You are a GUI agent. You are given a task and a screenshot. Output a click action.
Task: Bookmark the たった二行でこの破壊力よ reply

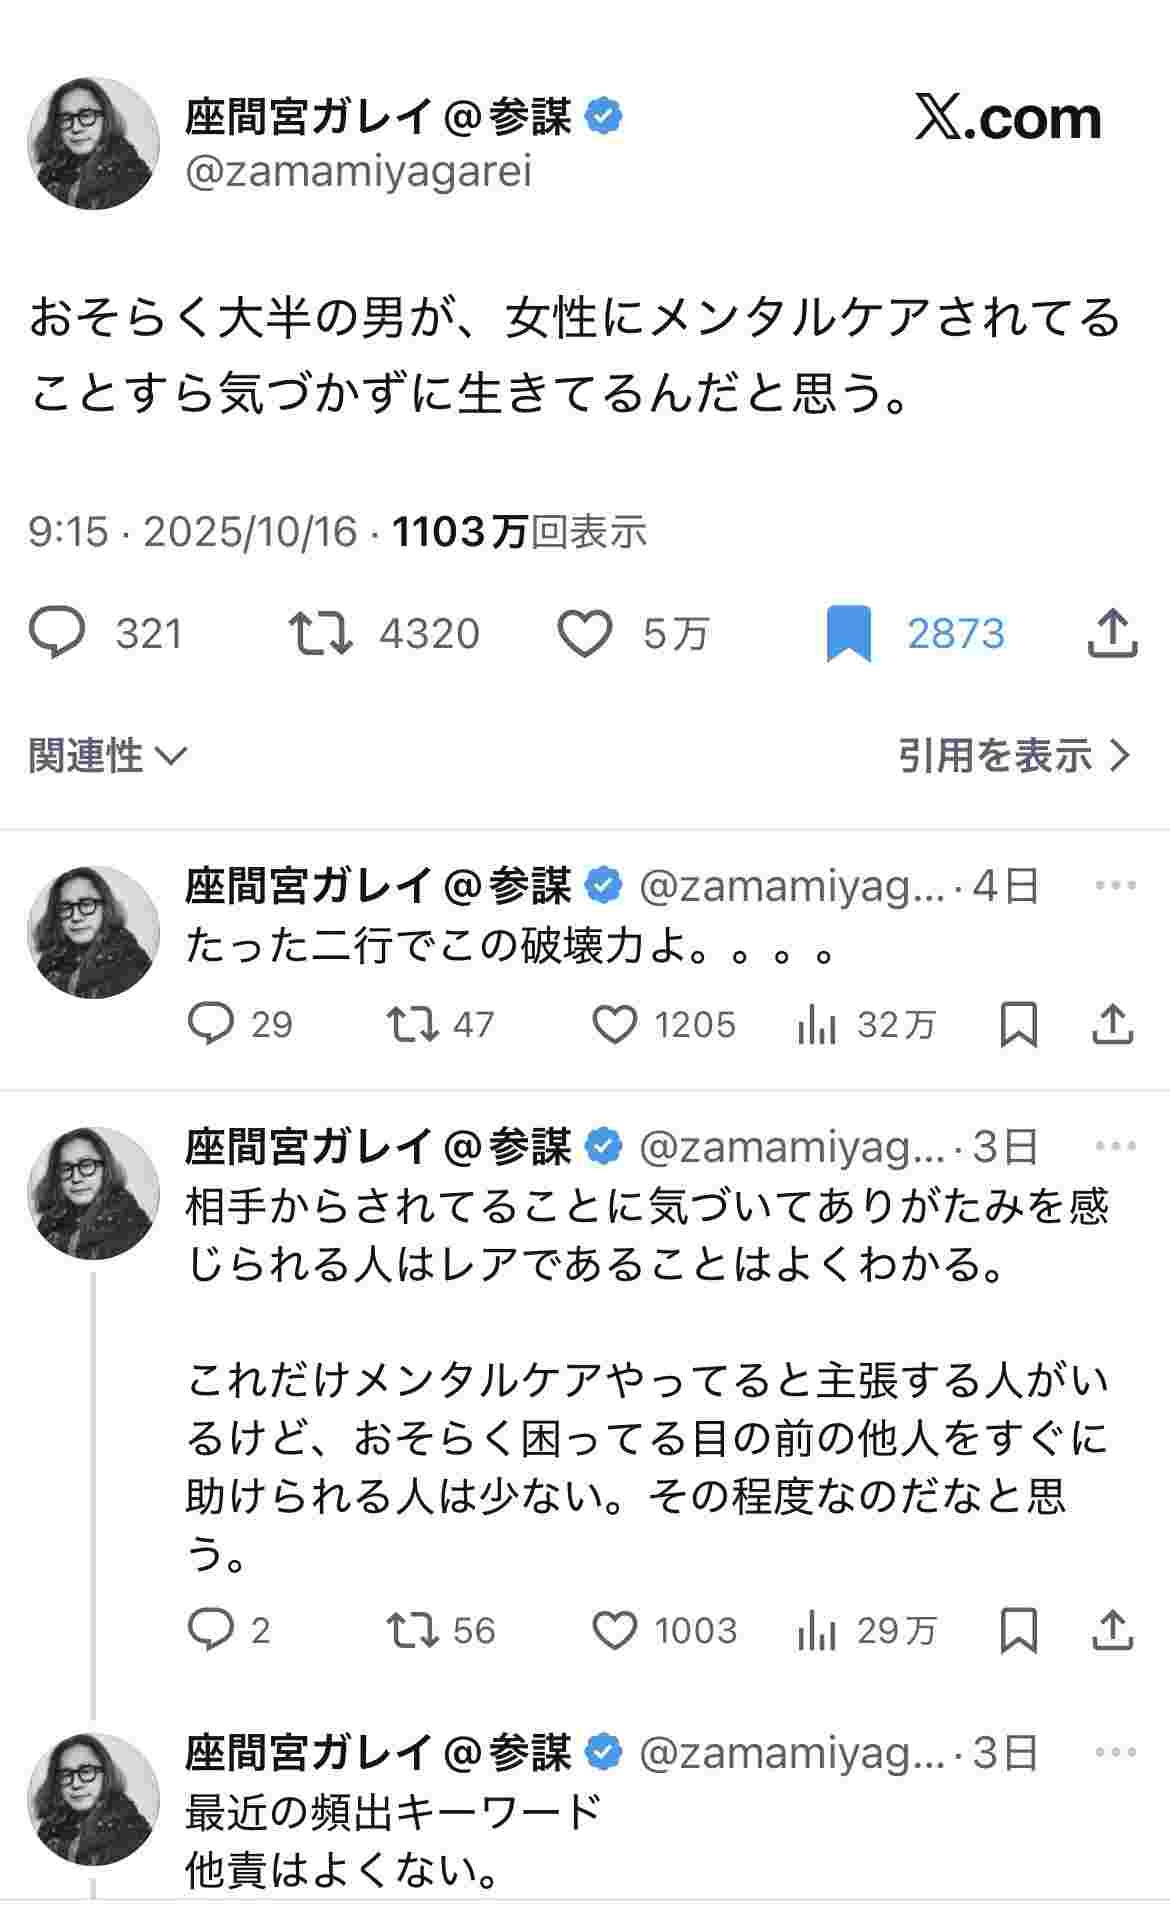(x=1018, y=1024)
